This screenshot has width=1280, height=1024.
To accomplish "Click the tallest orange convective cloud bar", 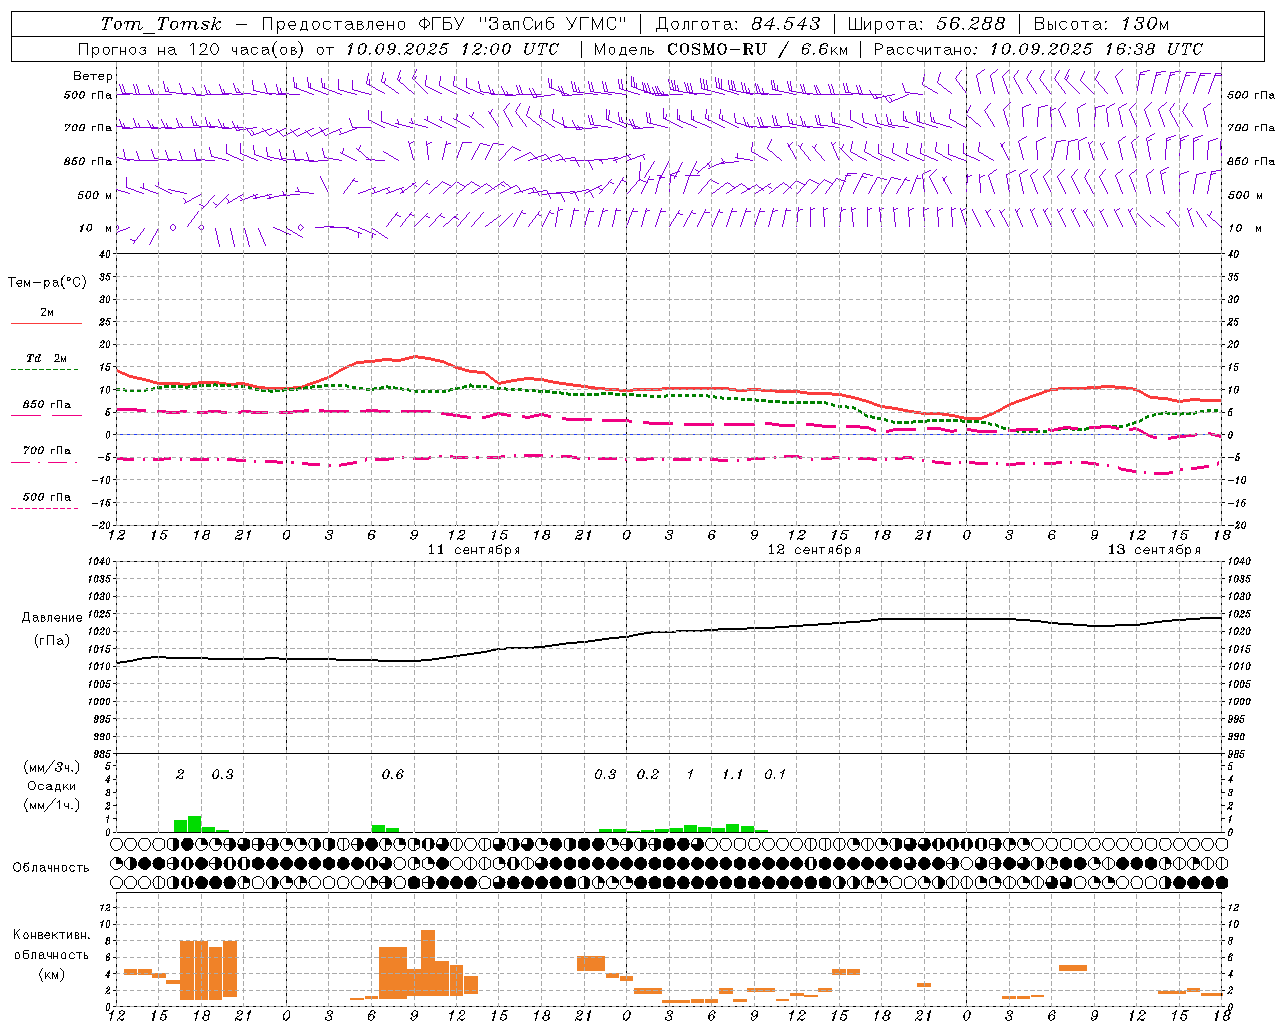I will pyautogui.click(x=428, y=964).
